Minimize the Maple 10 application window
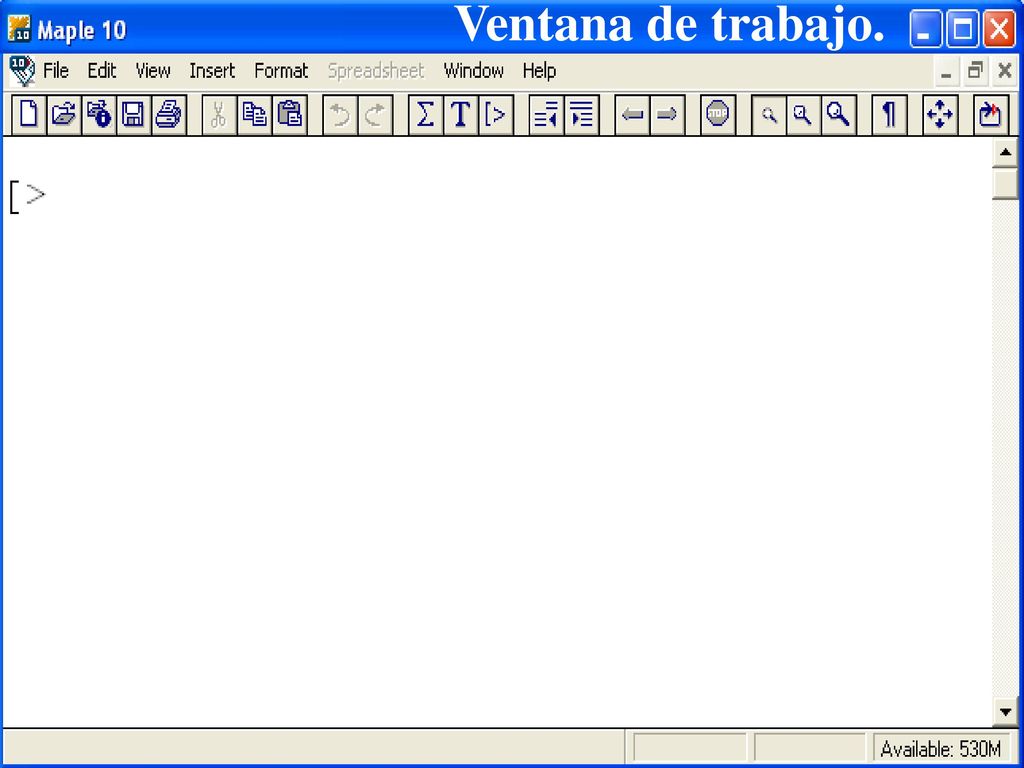The image size is (1024, 768). 925,29
